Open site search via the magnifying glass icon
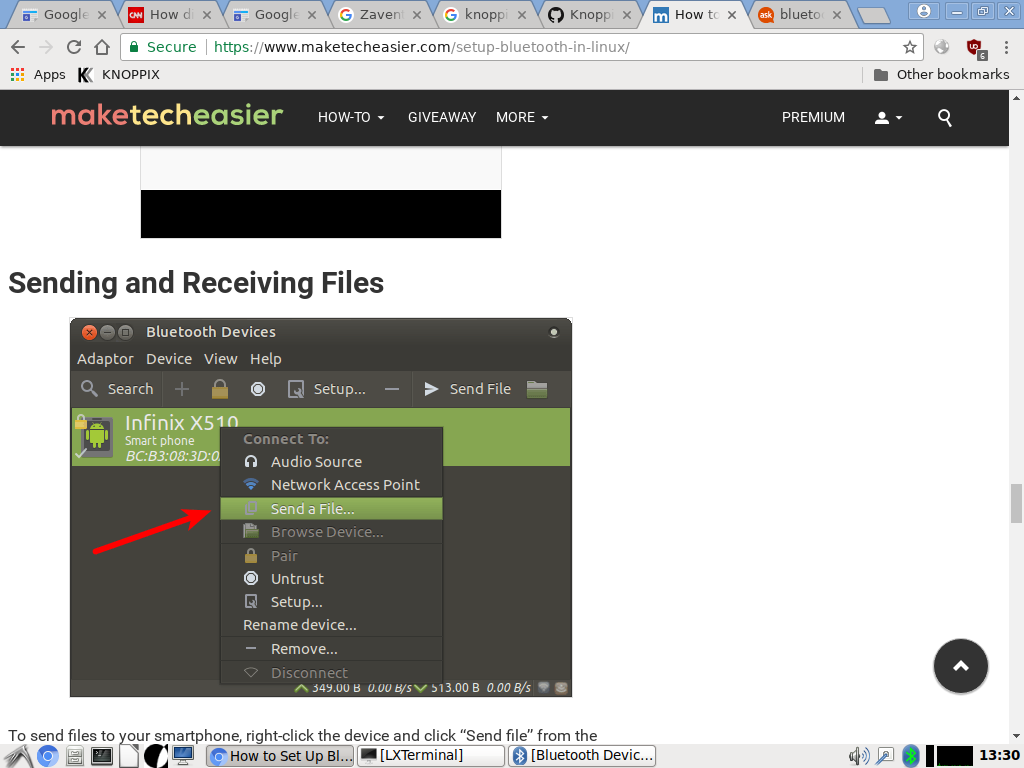This screenshot has height=768, width=1024. tap(944, 117)
